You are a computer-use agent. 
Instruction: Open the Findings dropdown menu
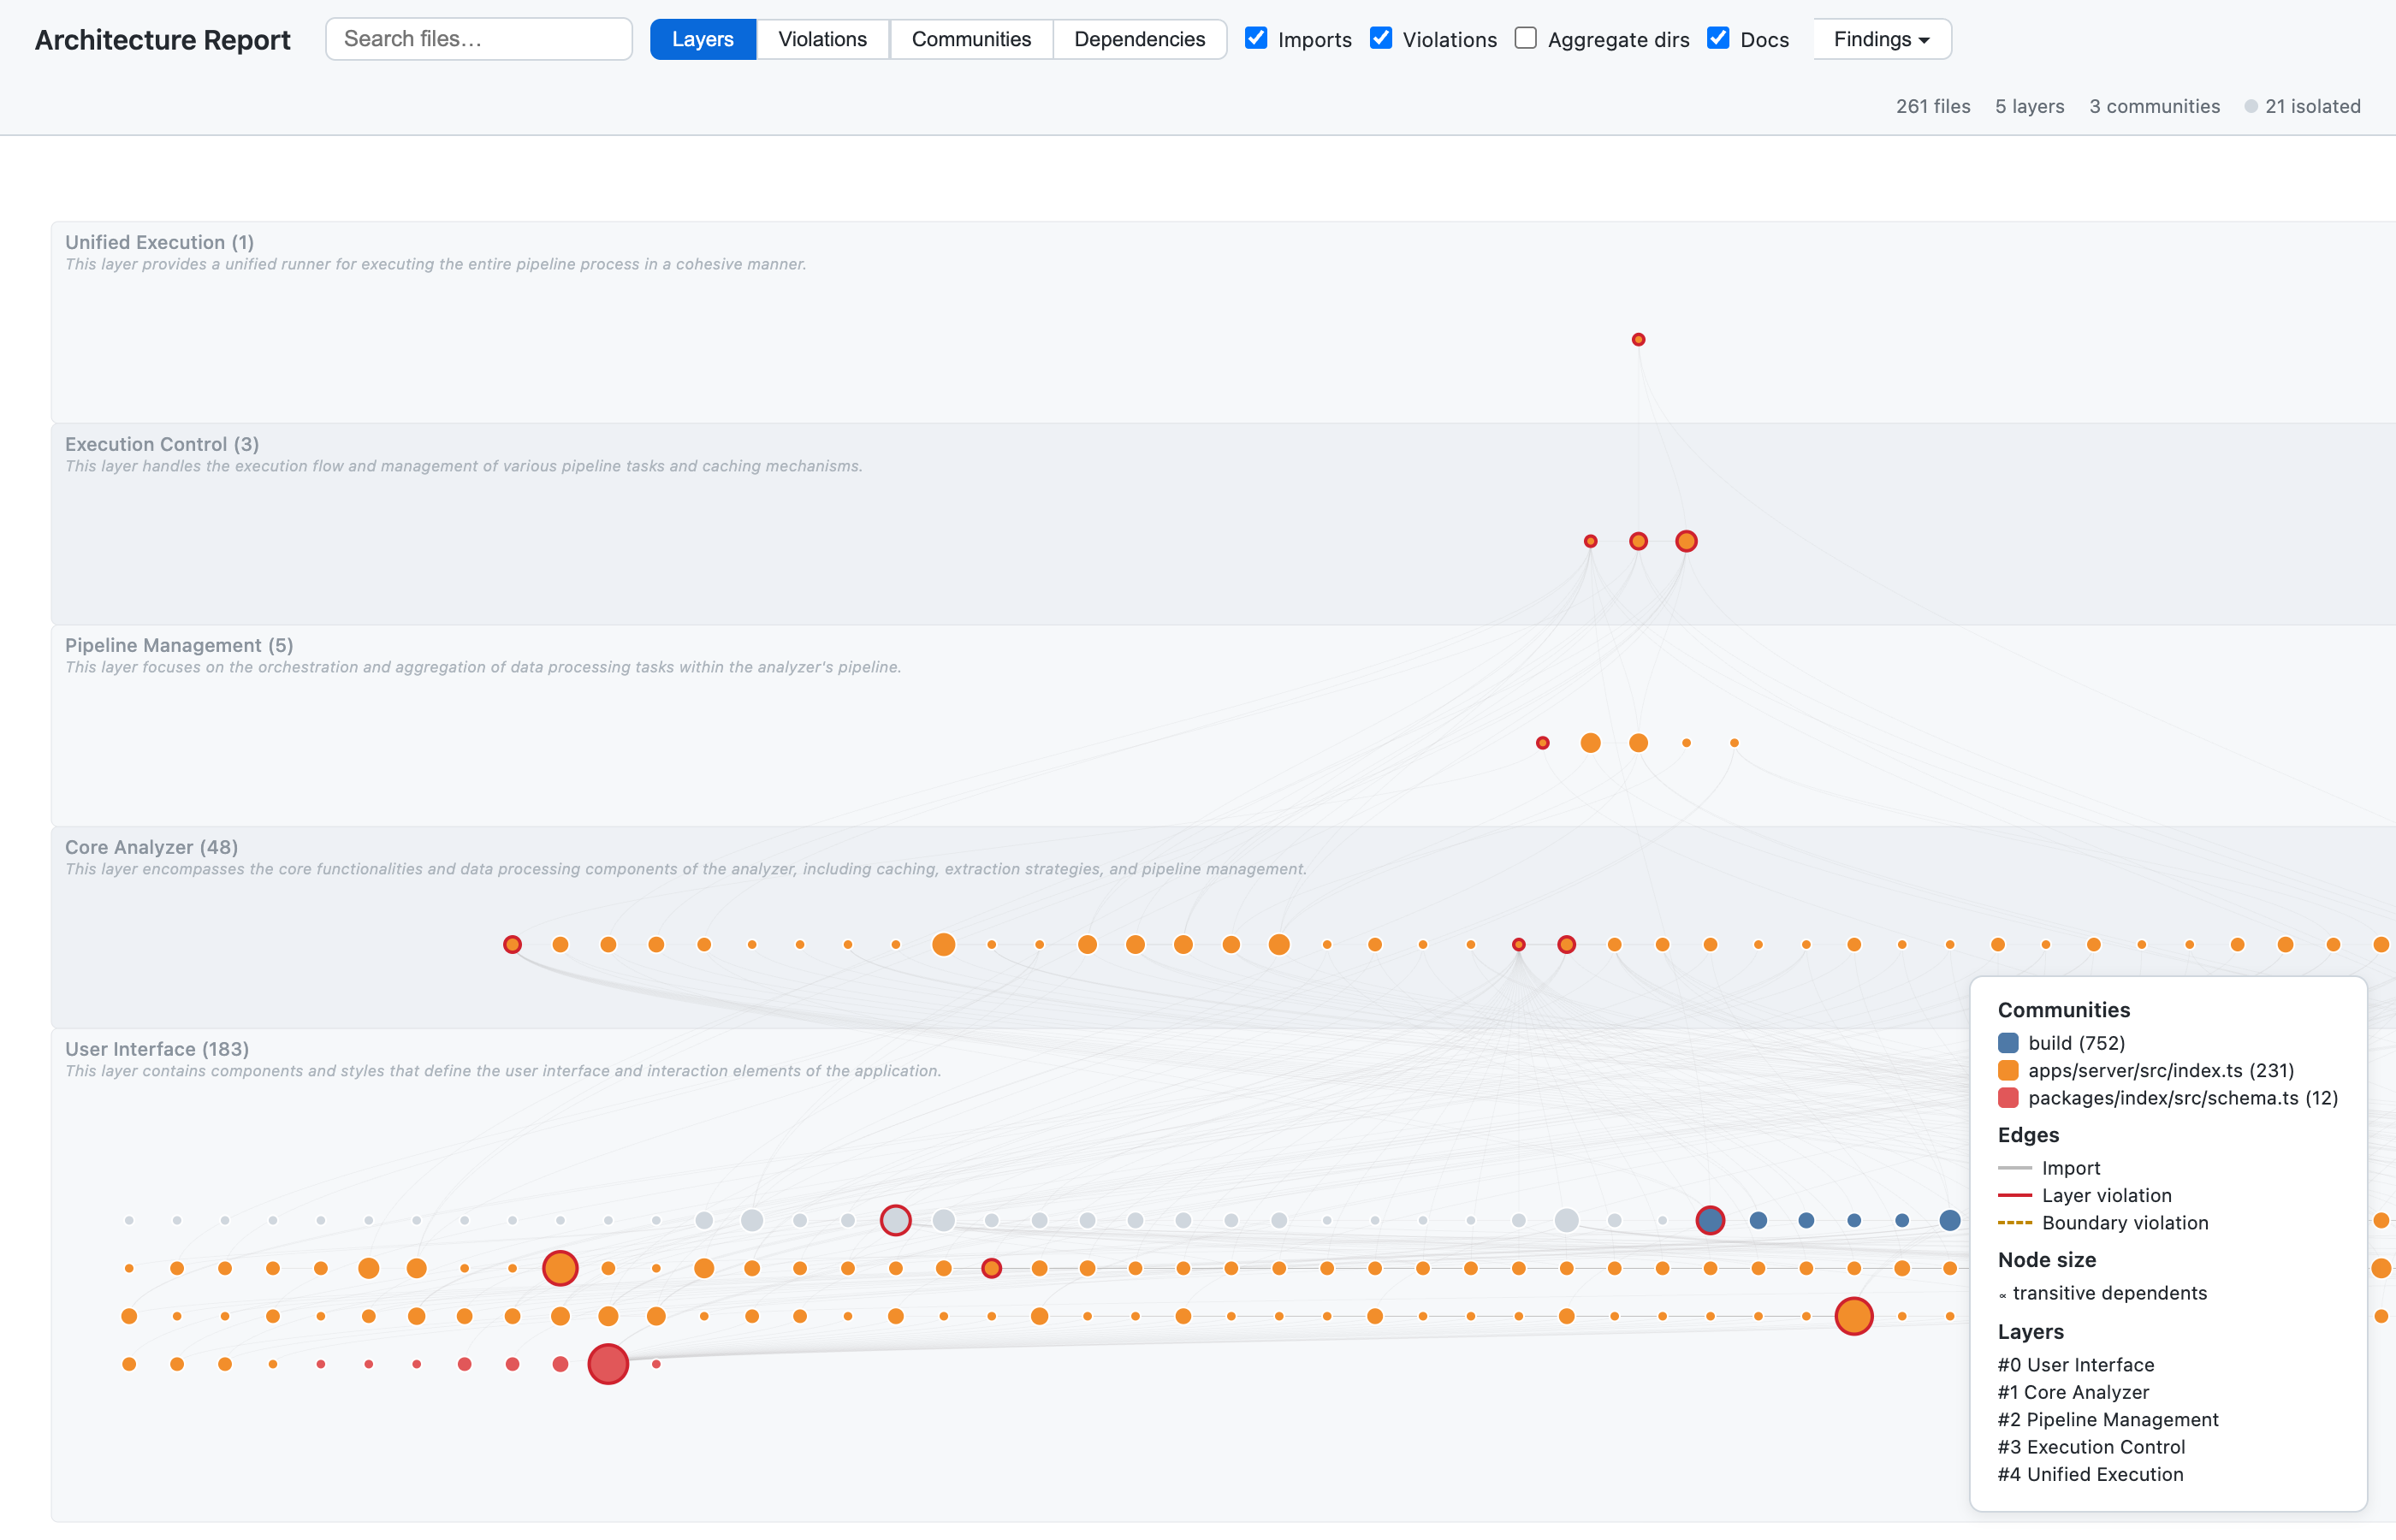[1881, 39]
